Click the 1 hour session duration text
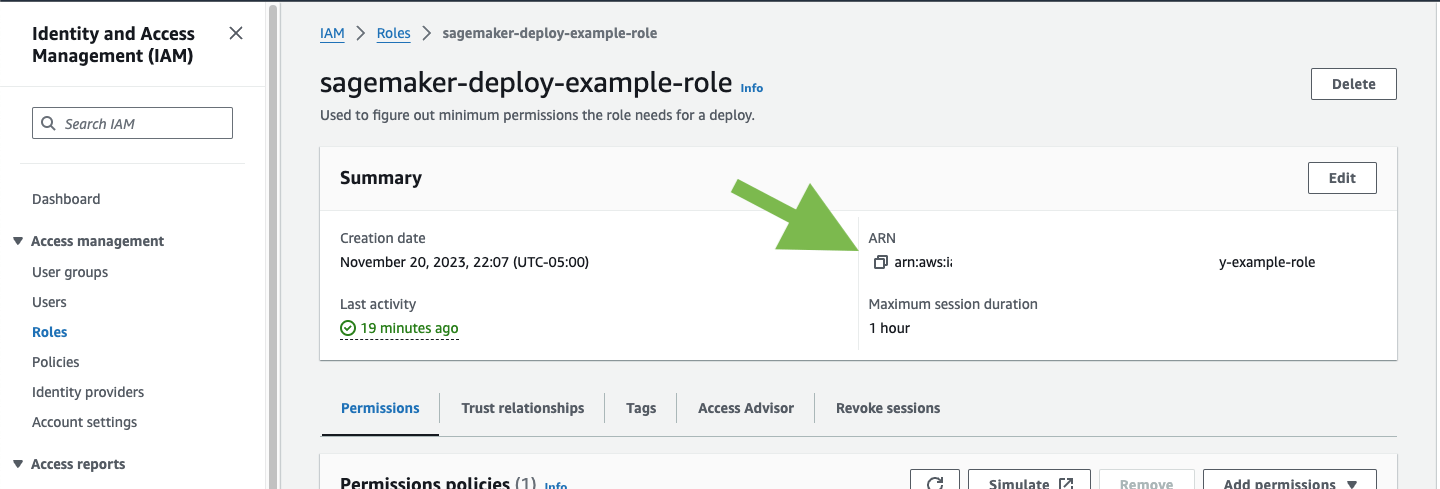Image resolution: width=1440 pixels, height=489 pixels. click(889, 328)
